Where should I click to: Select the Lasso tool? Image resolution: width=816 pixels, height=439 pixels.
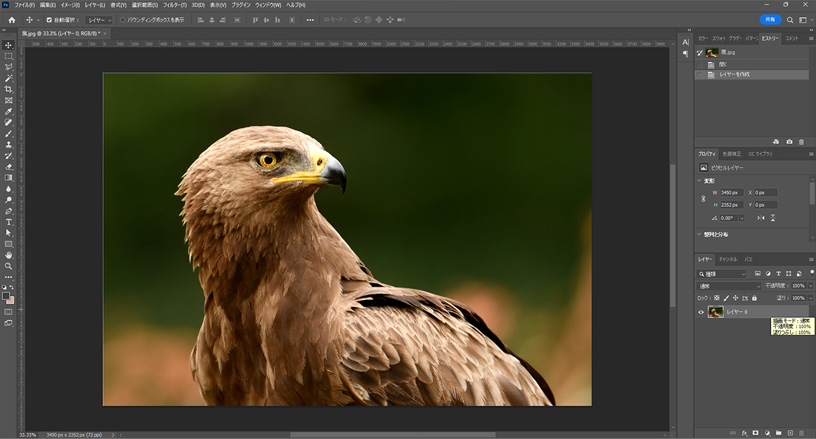(8, 67)
